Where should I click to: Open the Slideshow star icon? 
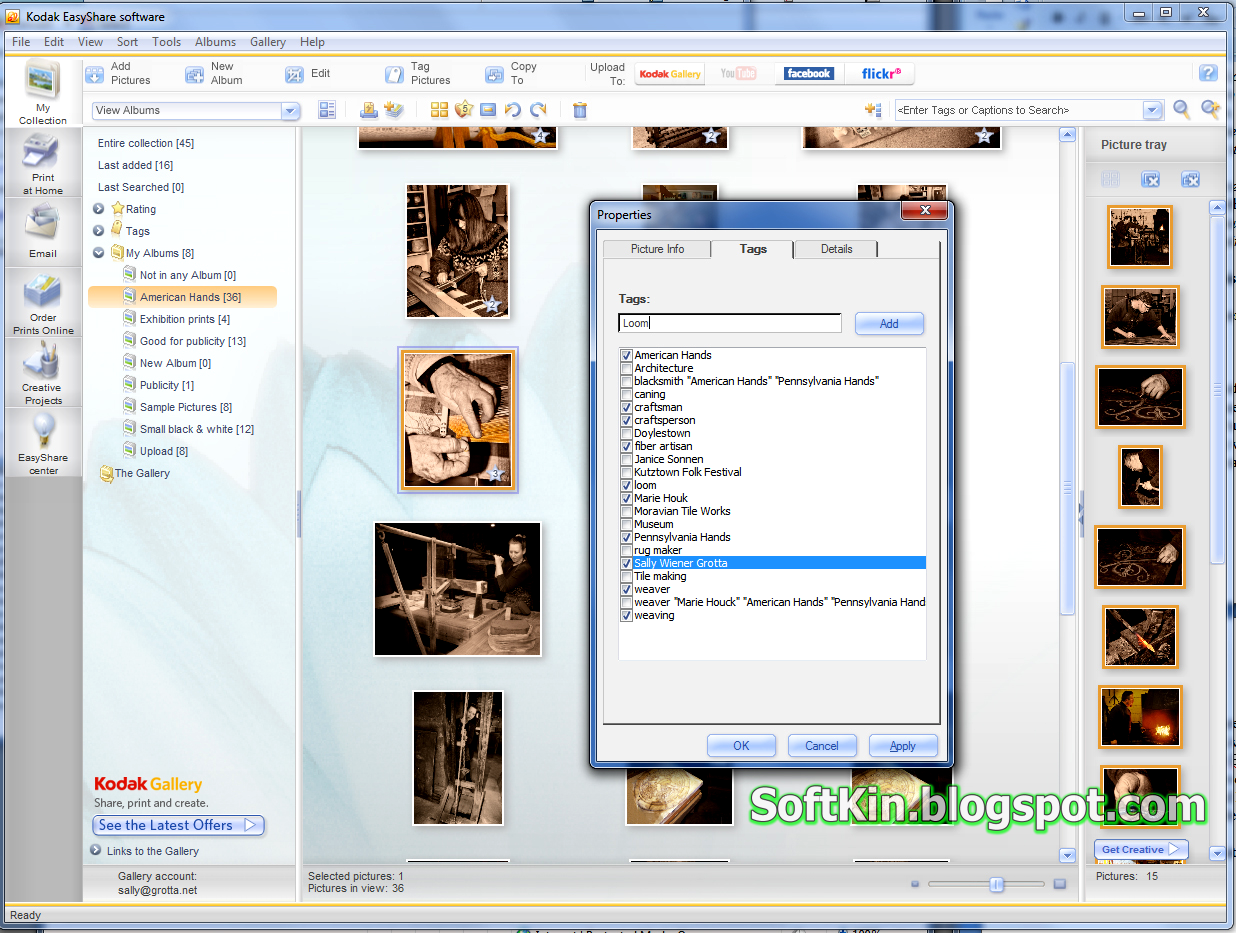[463, 110]
